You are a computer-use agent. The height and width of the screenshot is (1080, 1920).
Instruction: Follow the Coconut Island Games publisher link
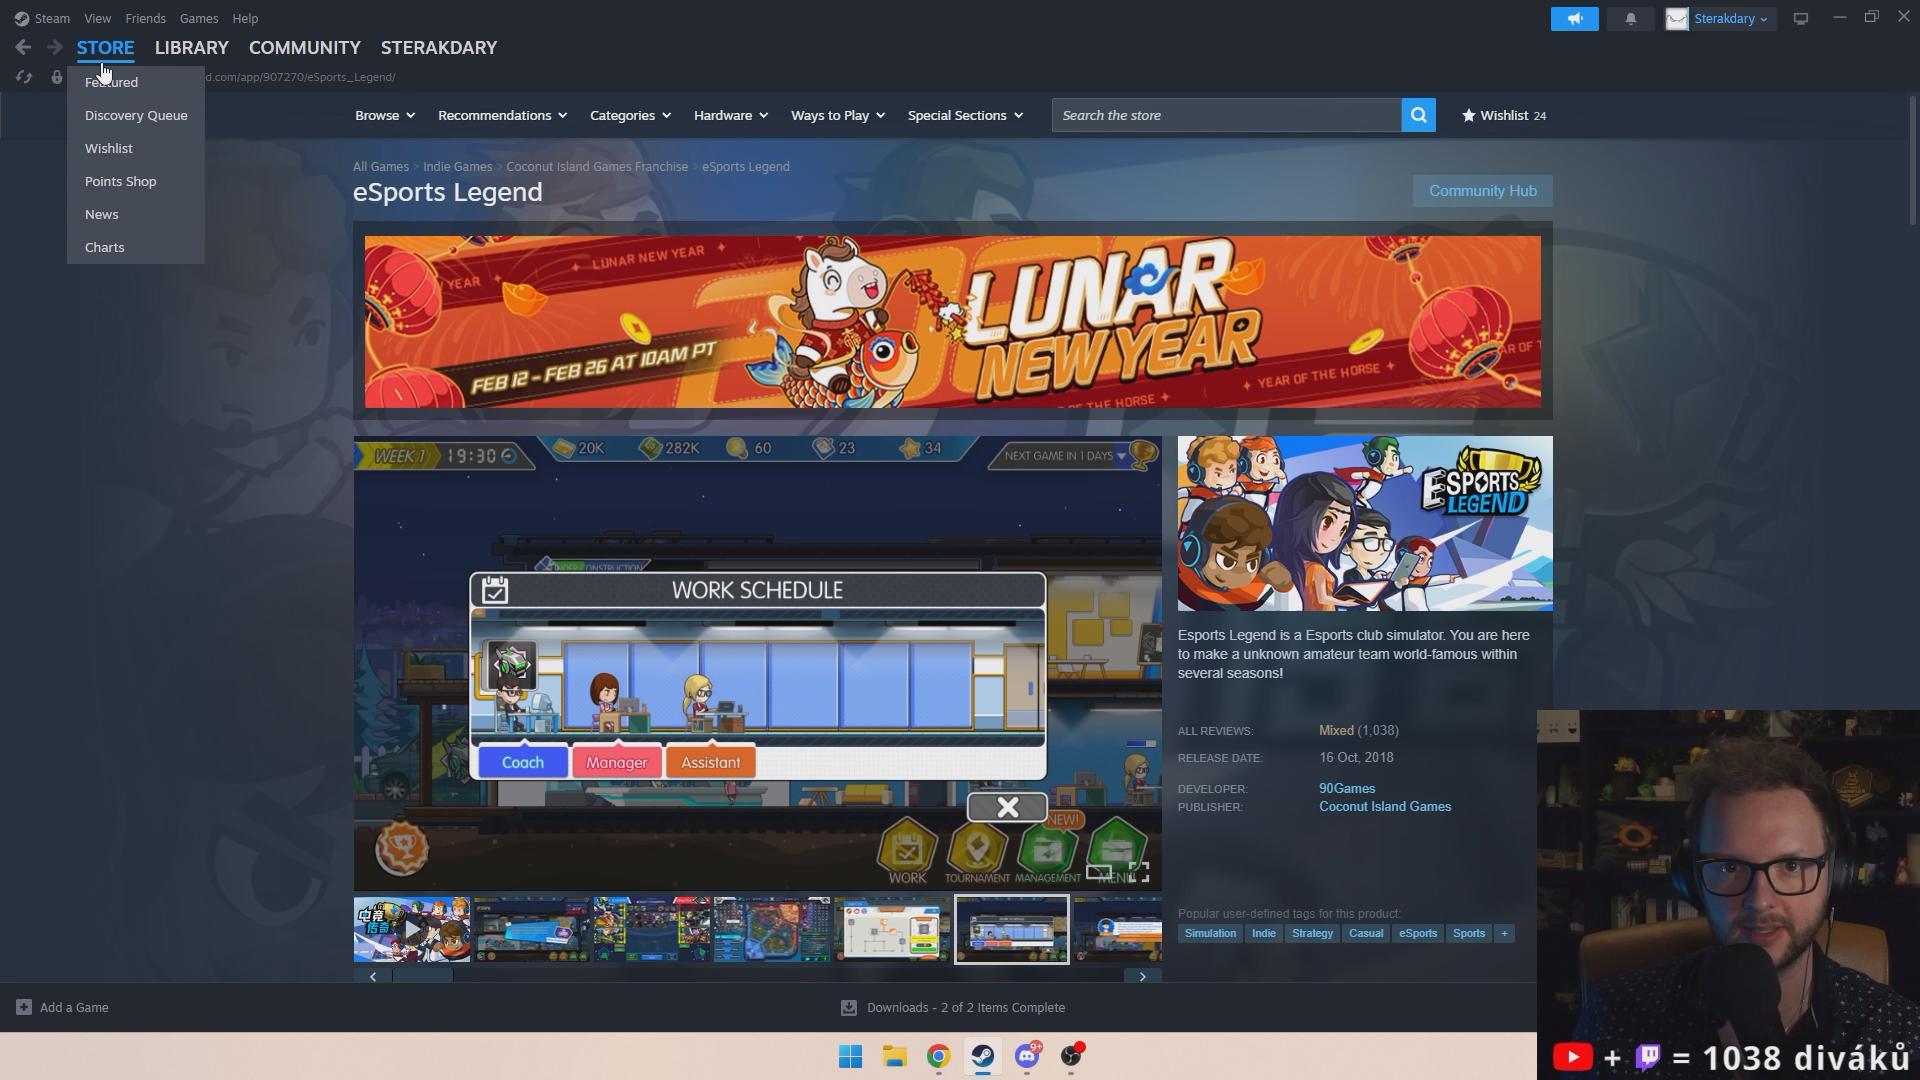[1384, 807]
